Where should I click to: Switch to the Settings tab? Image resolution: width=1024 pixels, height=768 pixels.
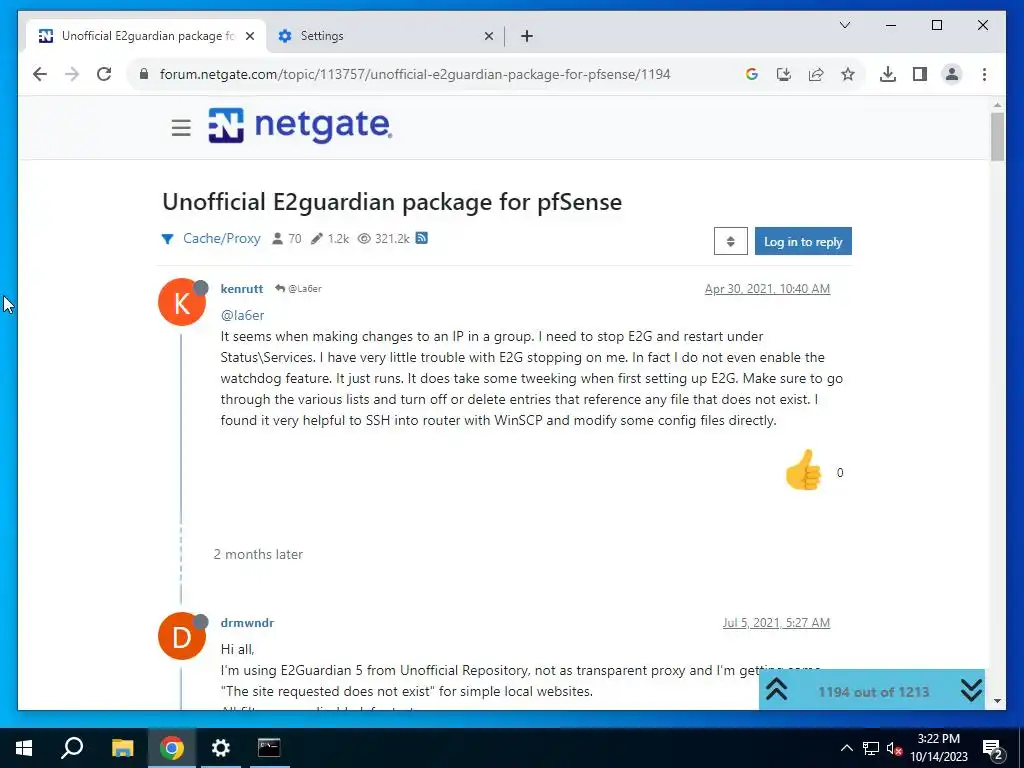(x=385, y=36)
